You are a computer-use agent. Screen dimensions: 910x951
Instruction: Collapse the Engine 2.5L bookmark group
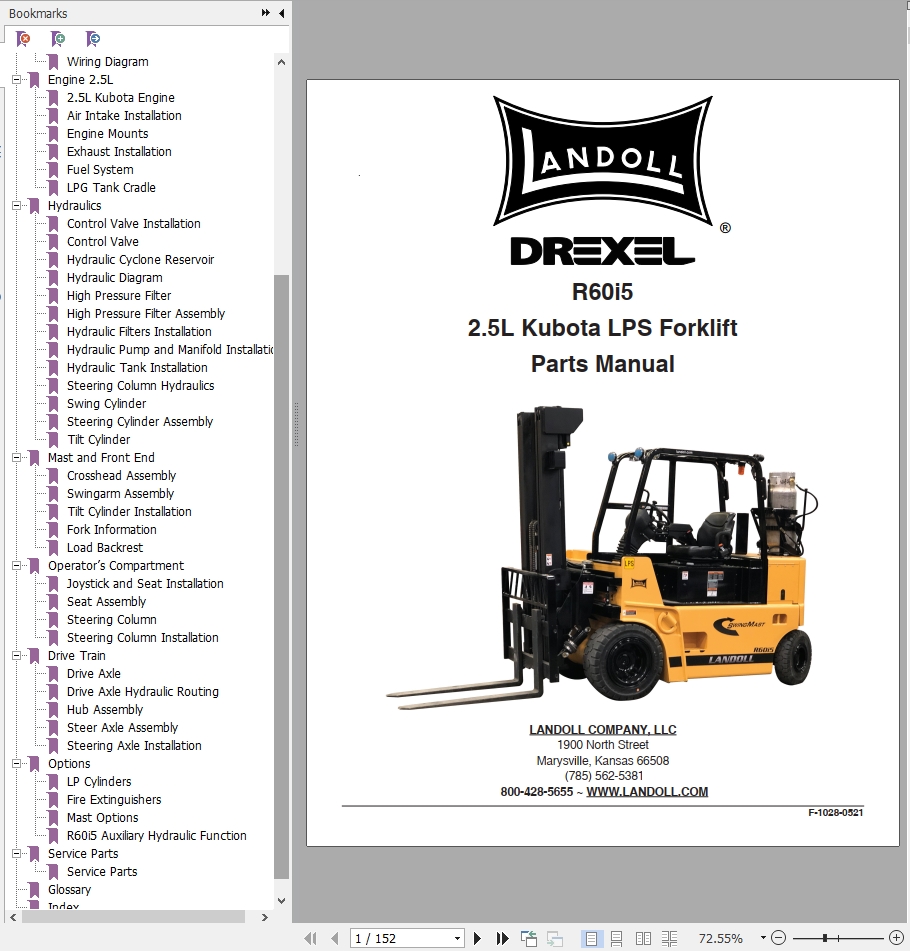(16, 79)
